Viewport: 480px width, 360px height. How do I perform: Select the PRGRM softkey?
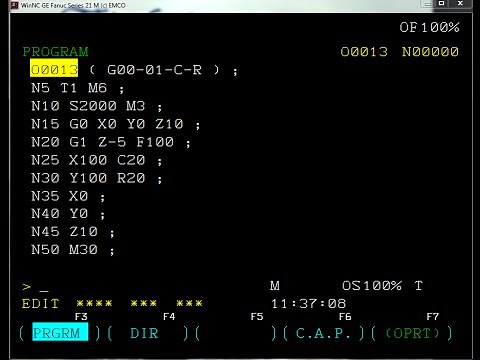[60, 332]
